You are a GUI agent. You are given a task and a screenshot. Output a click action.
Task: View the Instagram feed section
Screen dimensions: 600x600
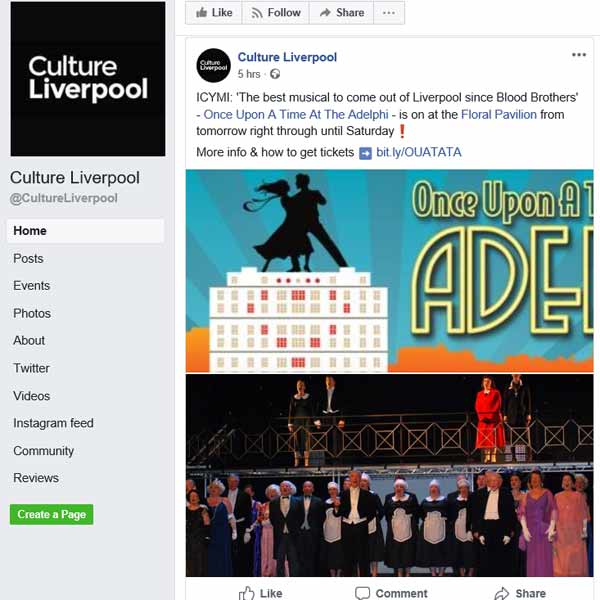pyautogui.click(x=53, y=423)
